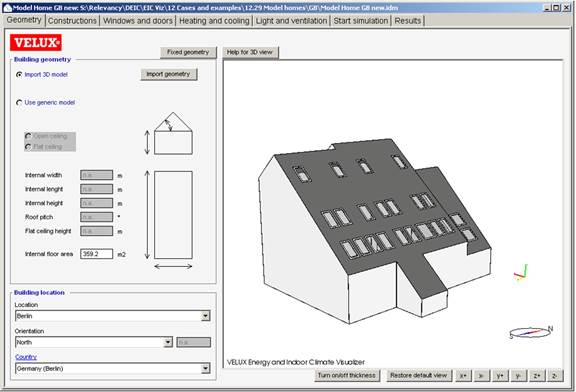
Task: Follow the Country hyperlink label
Action: point(26,357)
